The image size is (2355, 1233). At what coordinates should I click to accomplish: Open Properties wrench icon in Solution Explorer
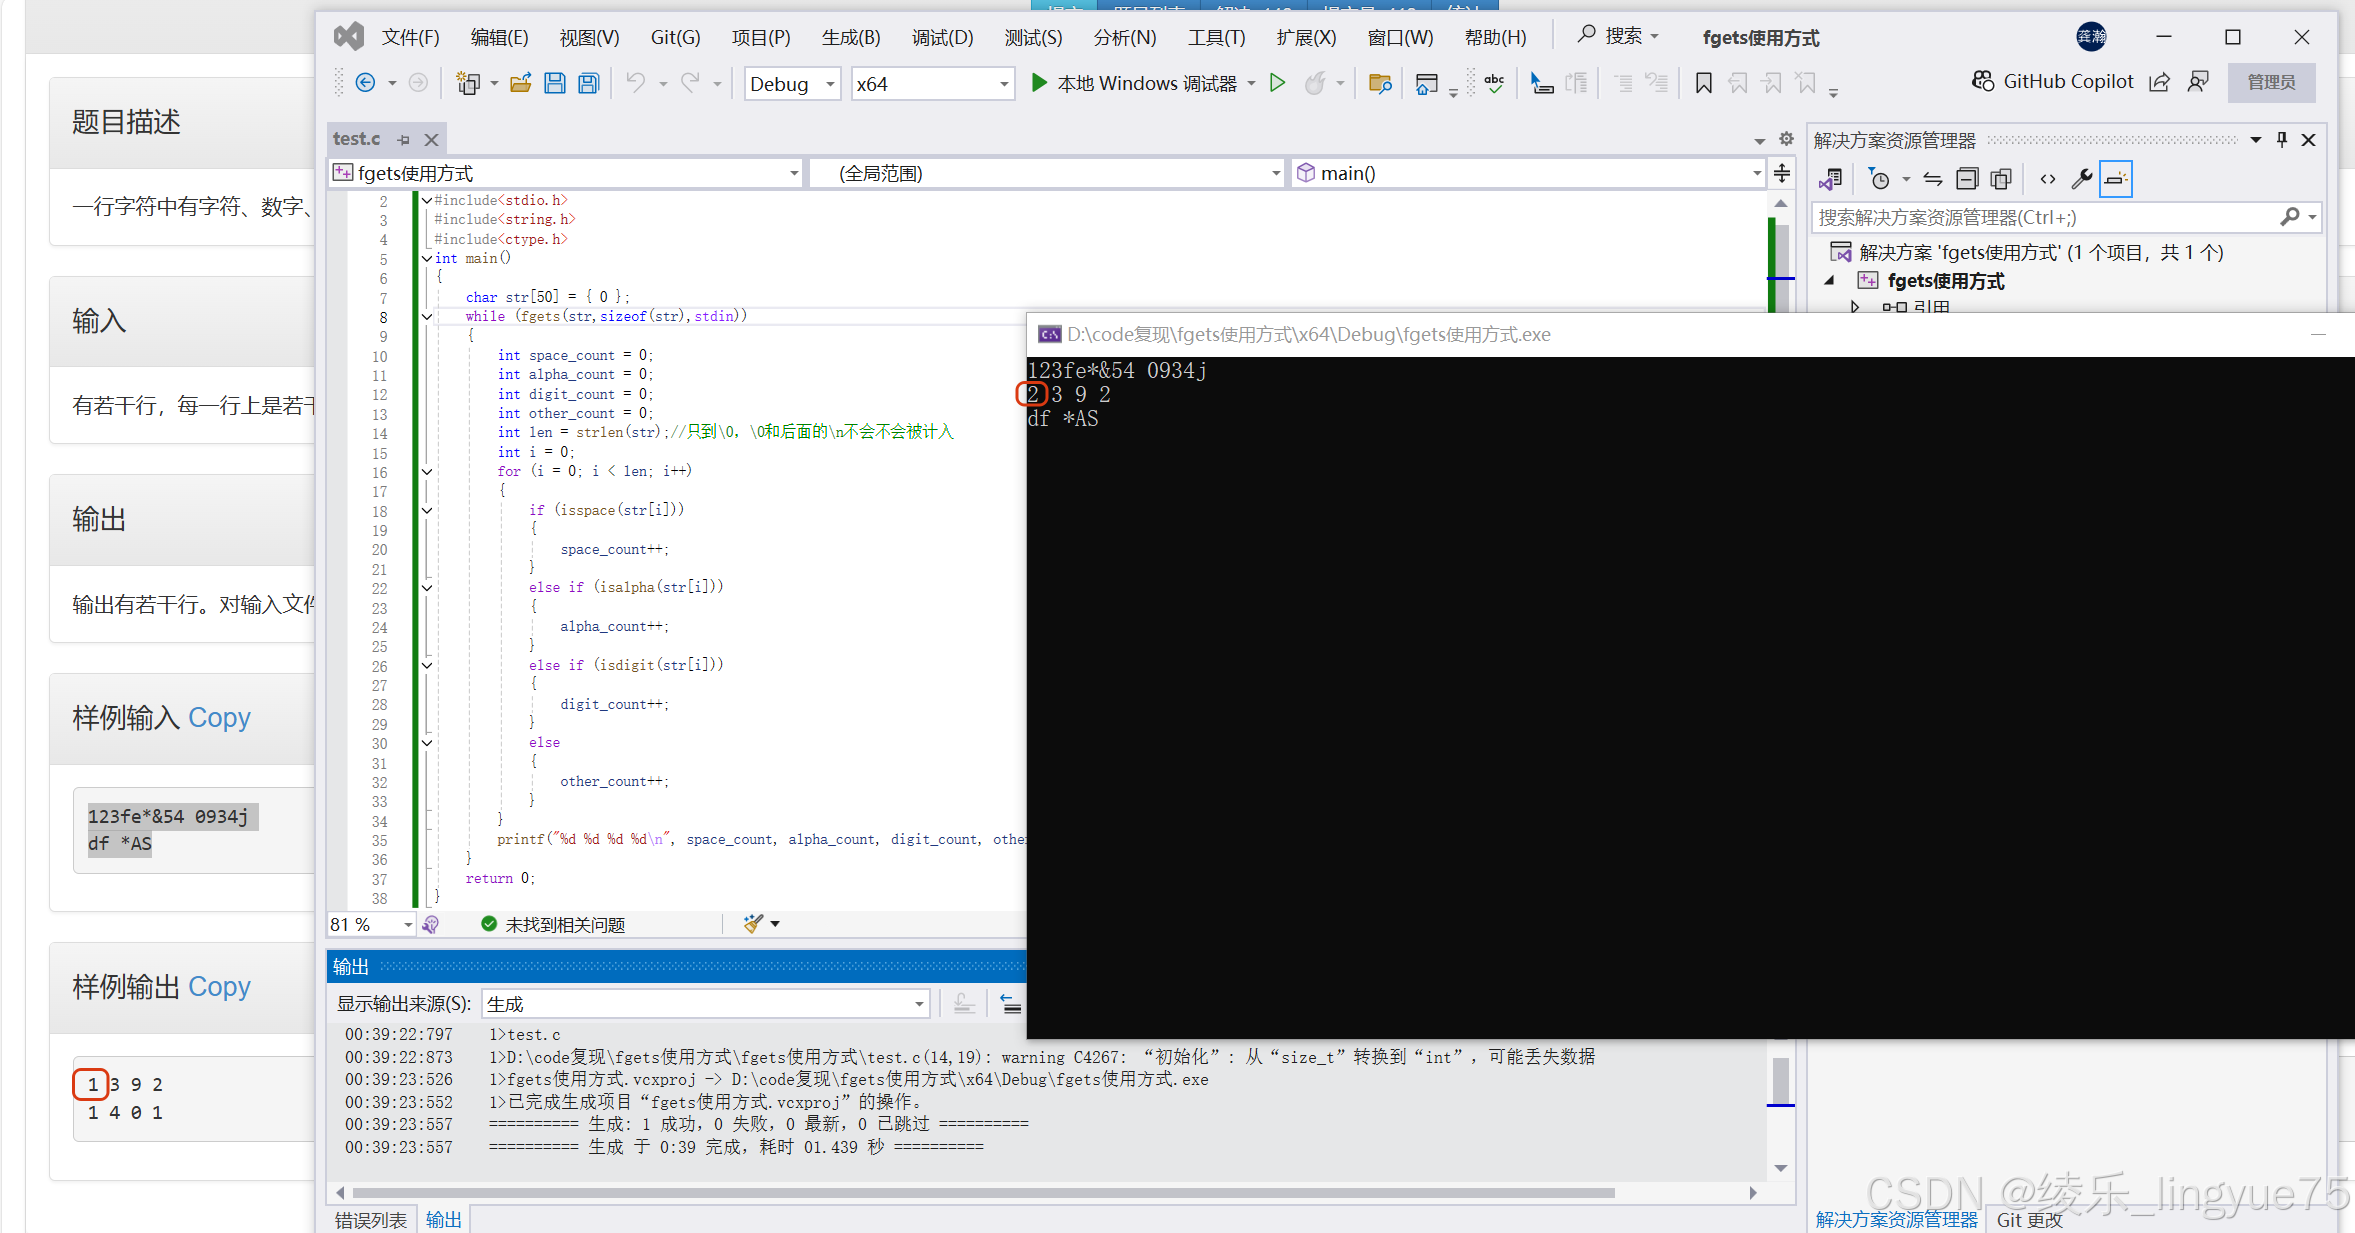pyautogui.click(x=2081, y=179)
